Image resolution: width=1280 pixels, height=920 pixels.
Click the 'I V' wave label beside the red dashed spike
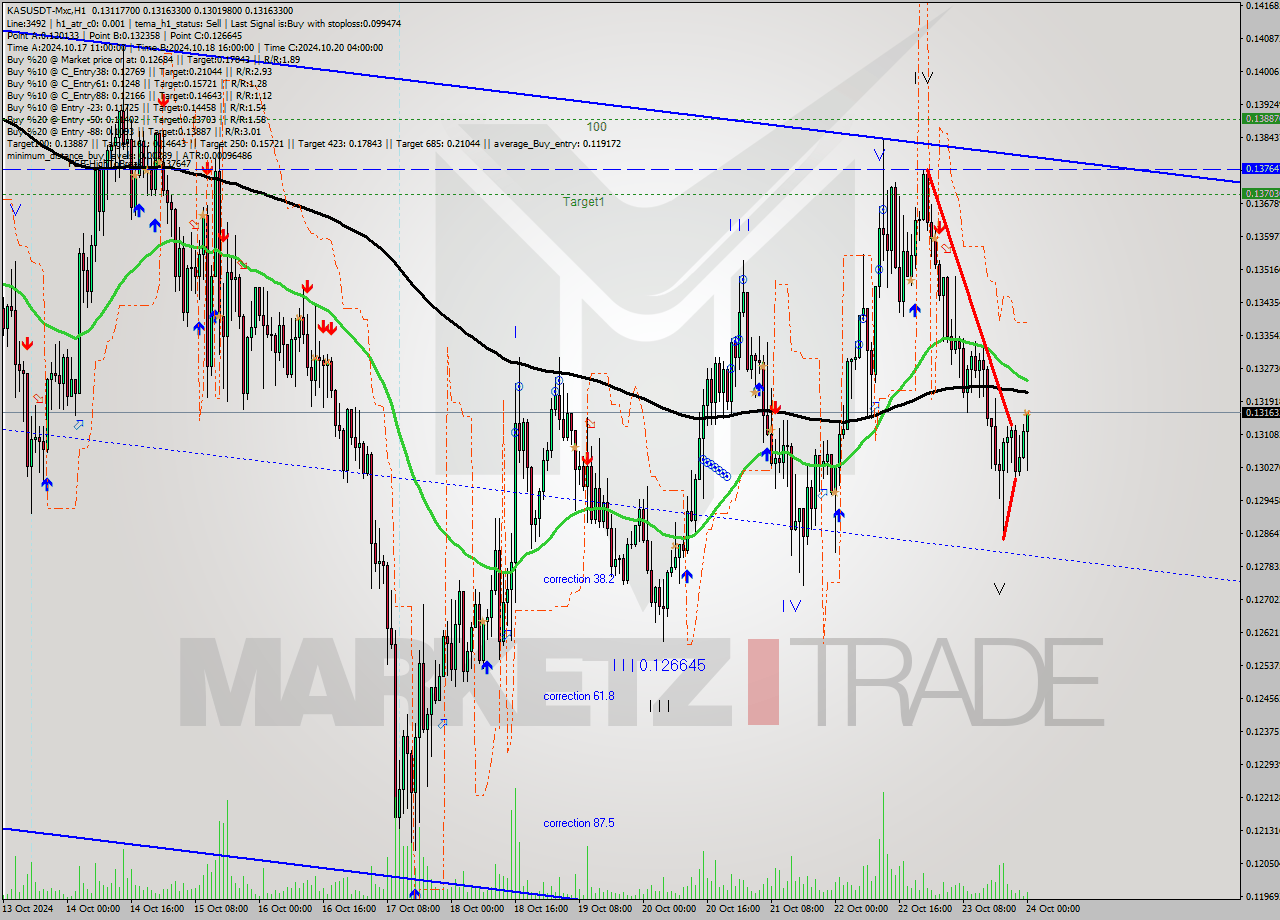point(923,77)
